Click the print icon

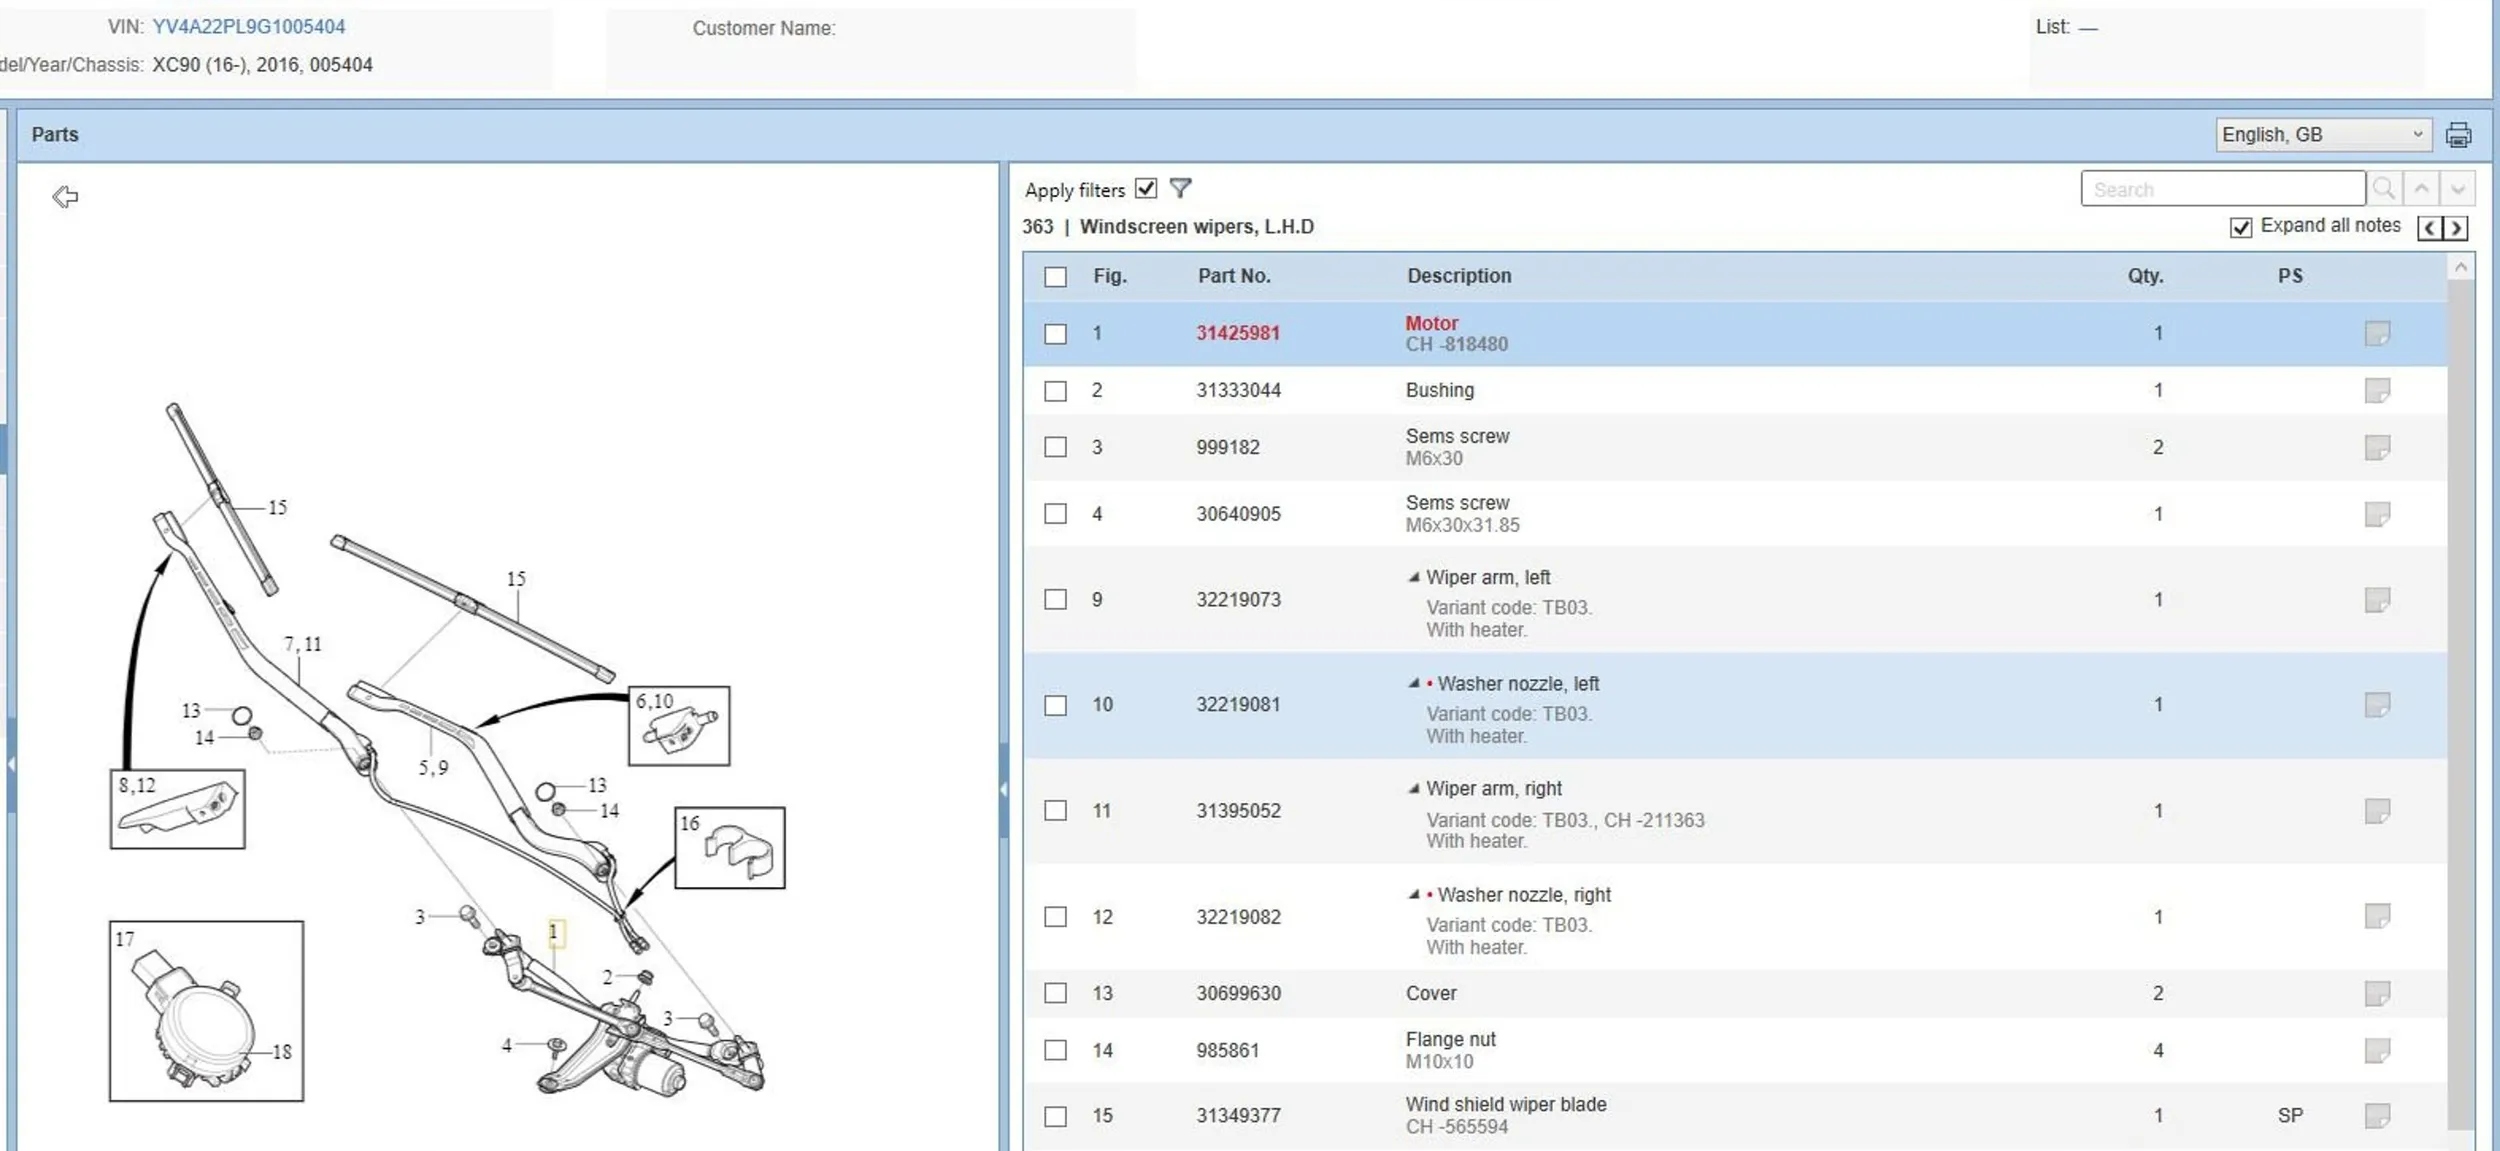point(2458,135)
